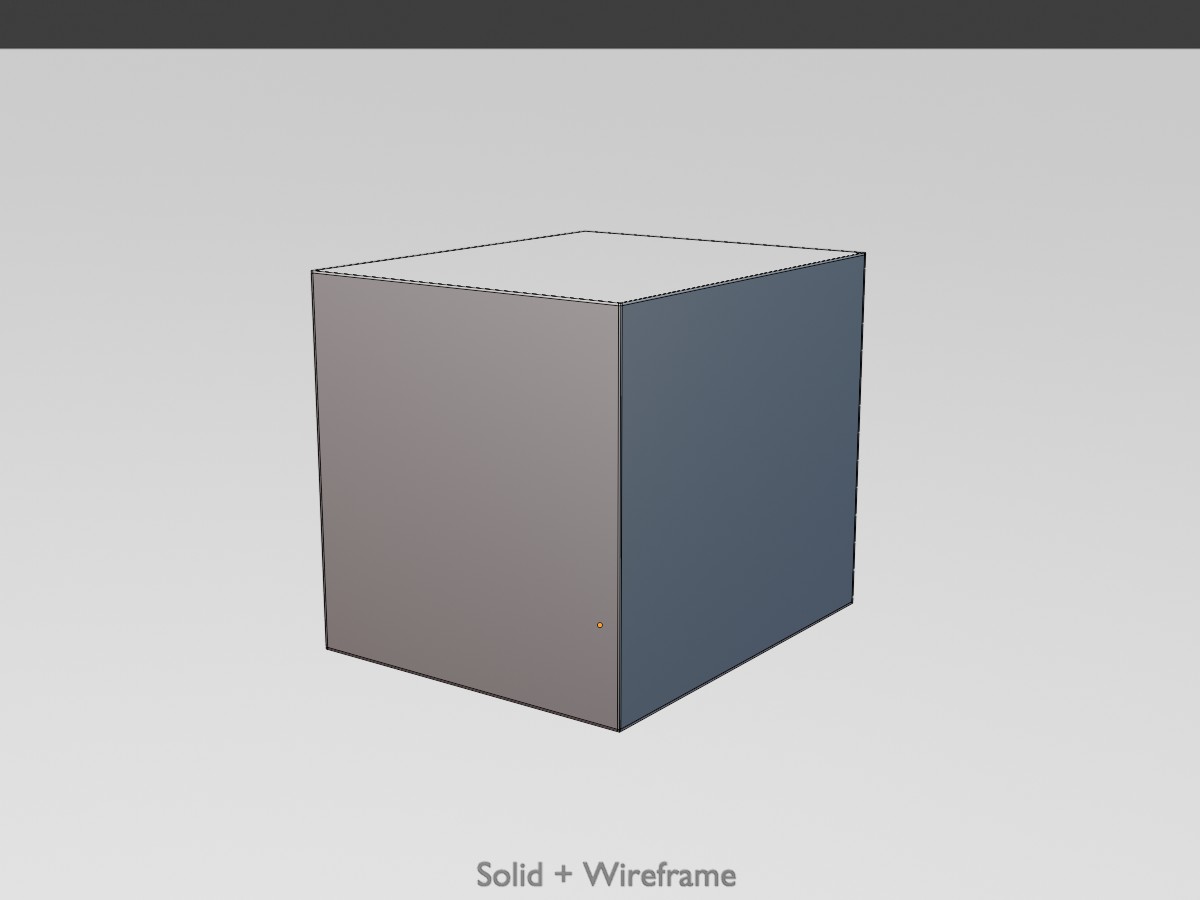Click the leftmost vertical wireframe edge
The image size is (1200, 900).
(319, 460)
